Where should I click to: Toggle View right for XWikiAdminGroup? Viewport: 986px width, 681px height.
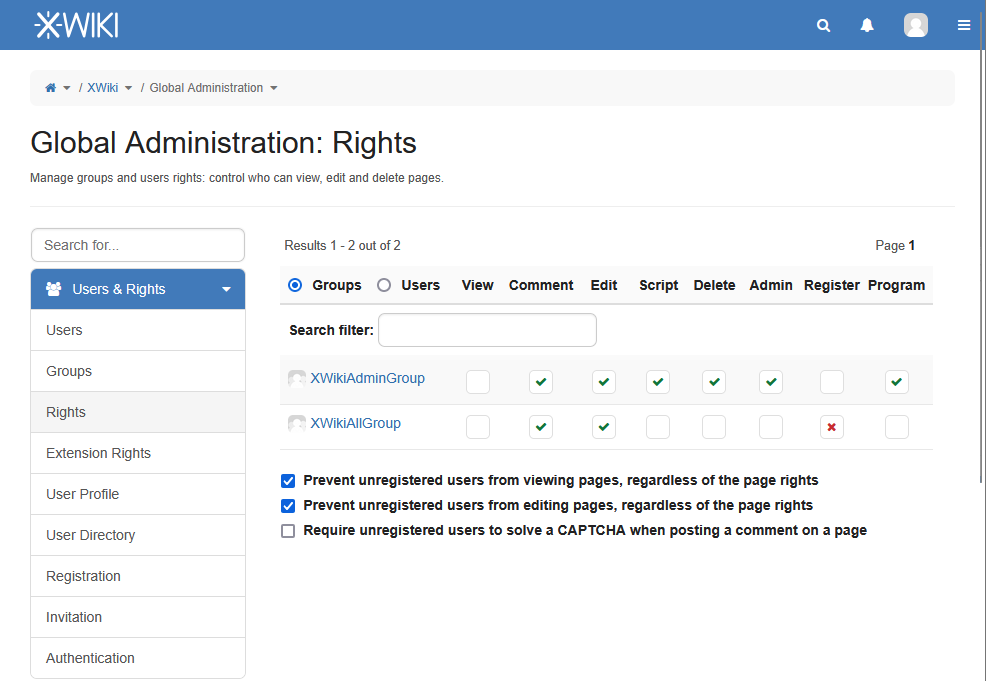click(x=478, y=382)
